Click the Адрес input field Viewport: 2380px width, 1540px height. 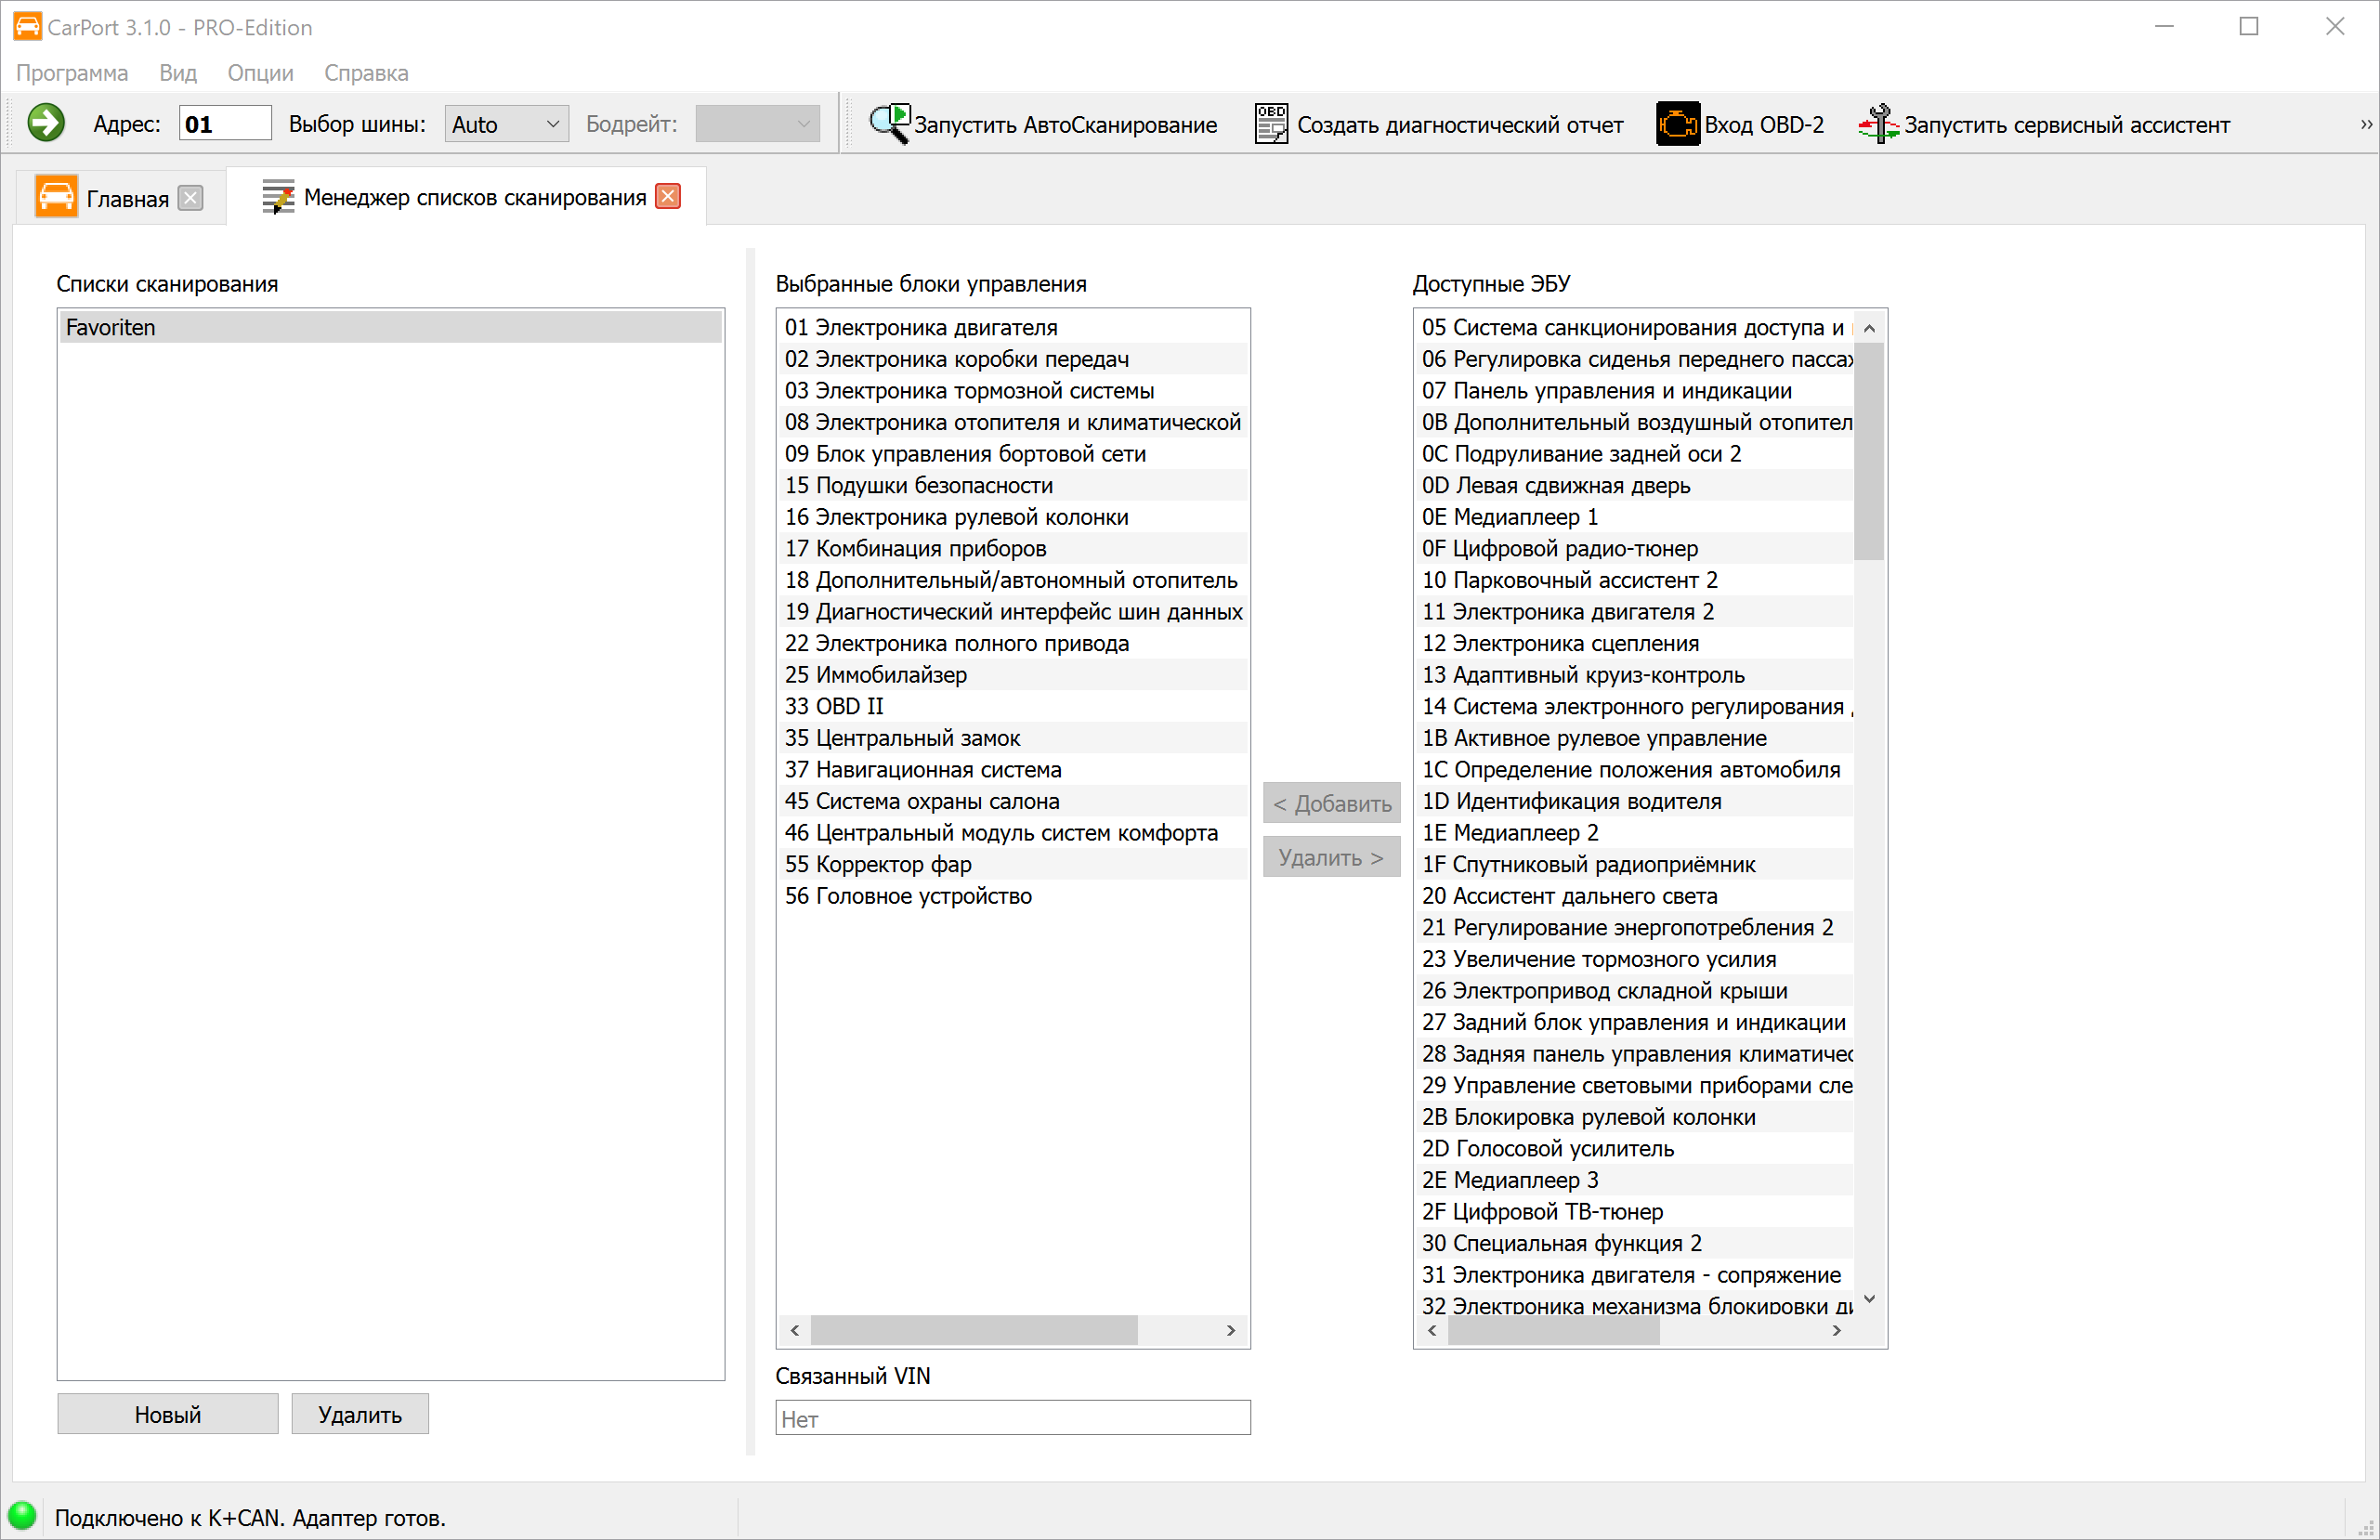click(225, 124)
